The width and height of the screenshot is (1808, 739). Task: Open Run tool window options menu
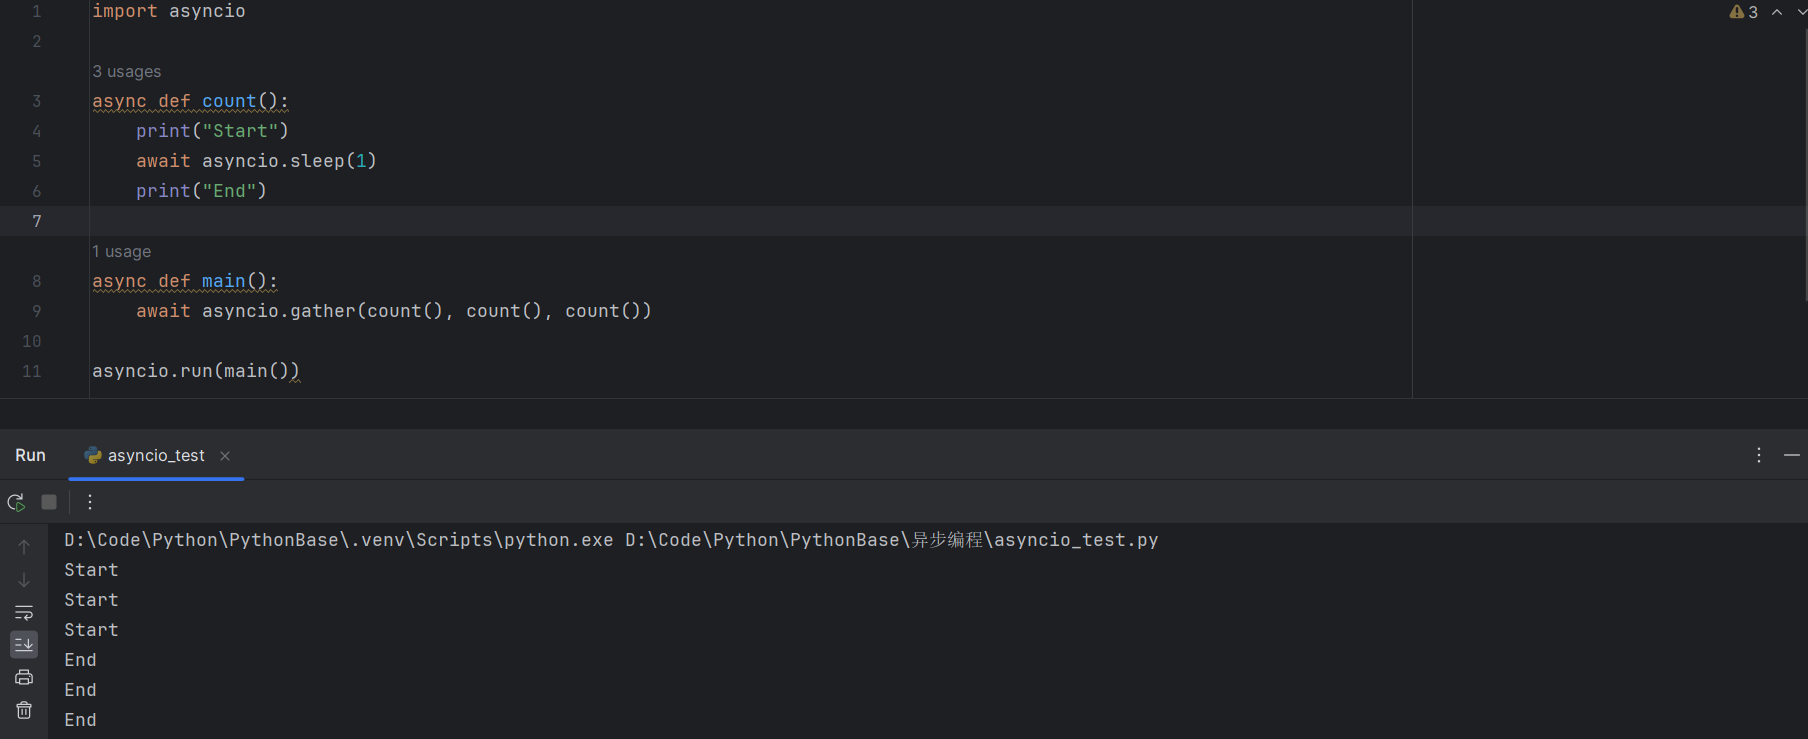pyautogui.click(x=1759, y=455)
